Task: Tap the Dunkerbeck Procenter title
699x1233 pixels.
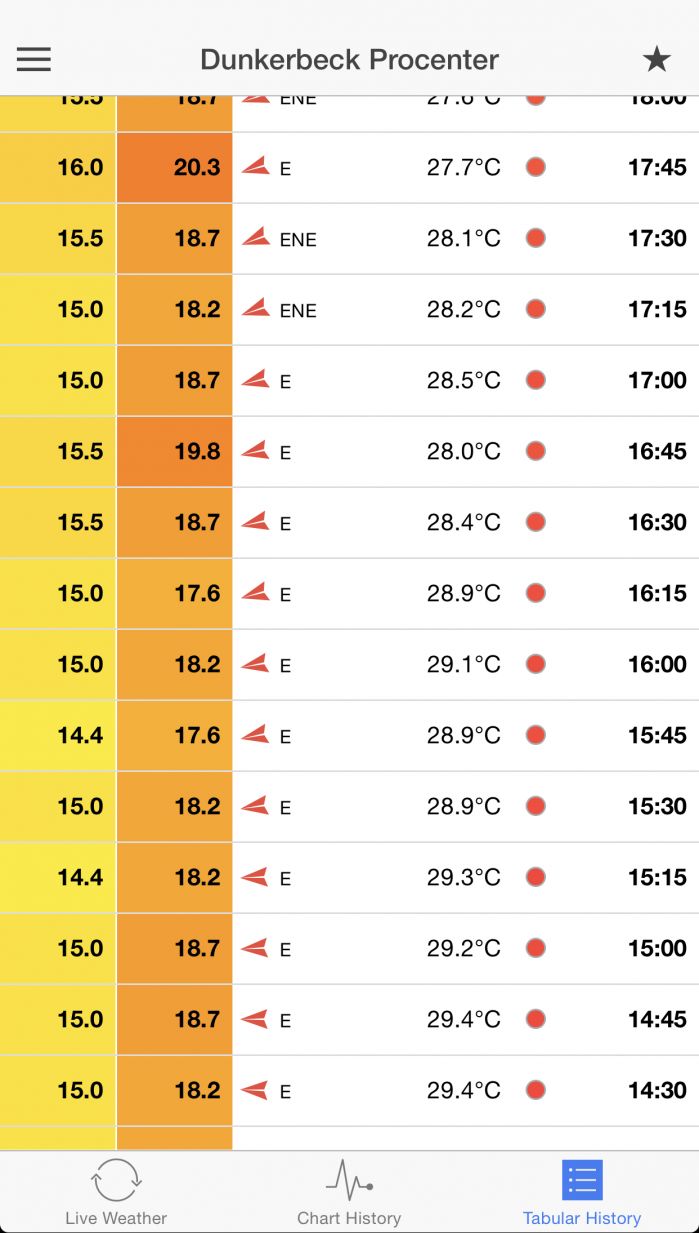Action: (349, 60)
